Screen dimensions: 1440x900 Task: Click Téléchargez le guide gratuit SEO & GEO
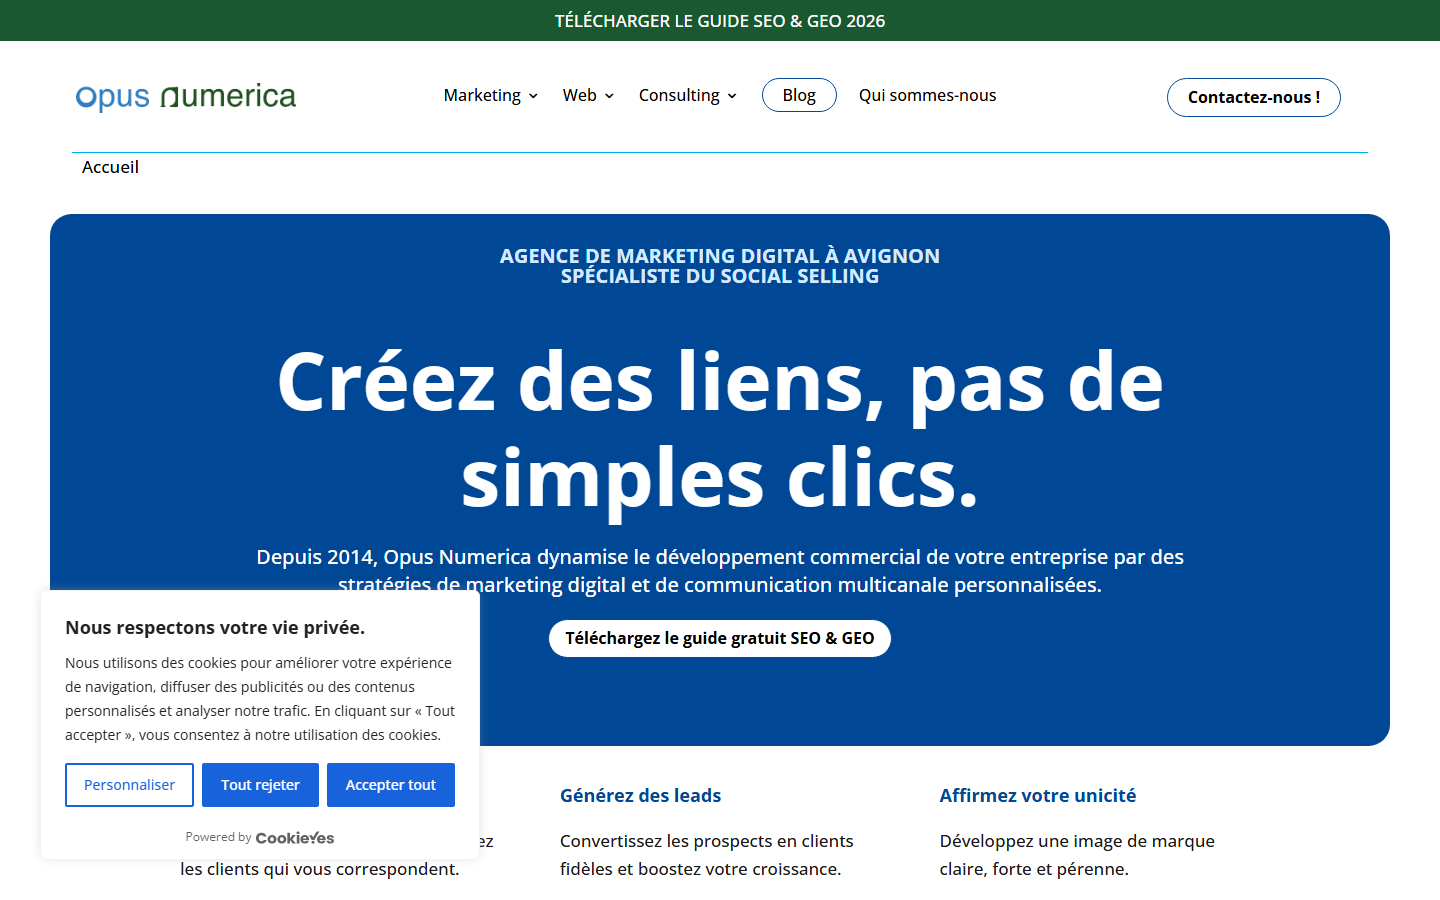[720, 638]
